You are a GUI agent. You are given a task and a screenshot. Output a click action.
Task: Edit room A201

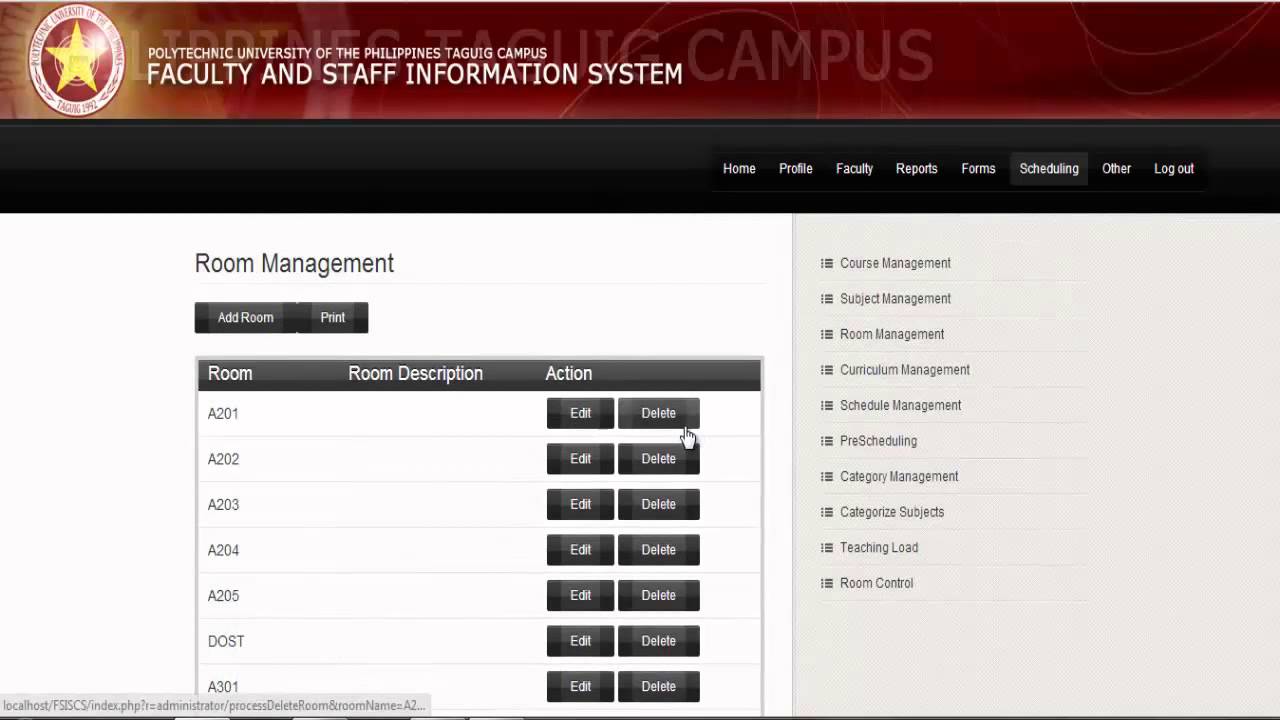tap(580, 413)
